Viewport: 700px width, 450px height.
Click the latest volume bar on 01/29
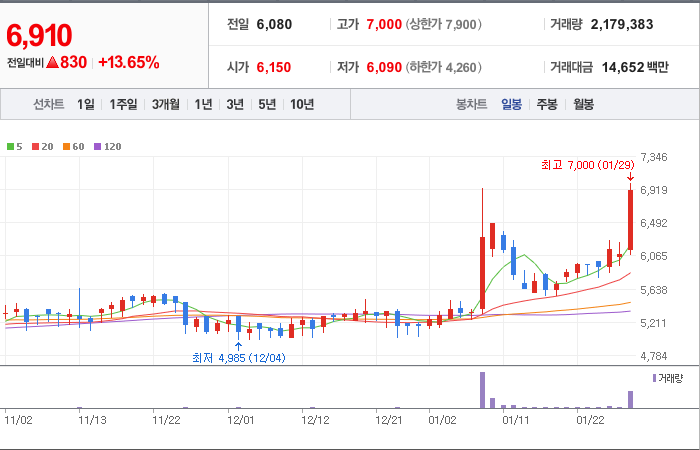click(630, 400)
